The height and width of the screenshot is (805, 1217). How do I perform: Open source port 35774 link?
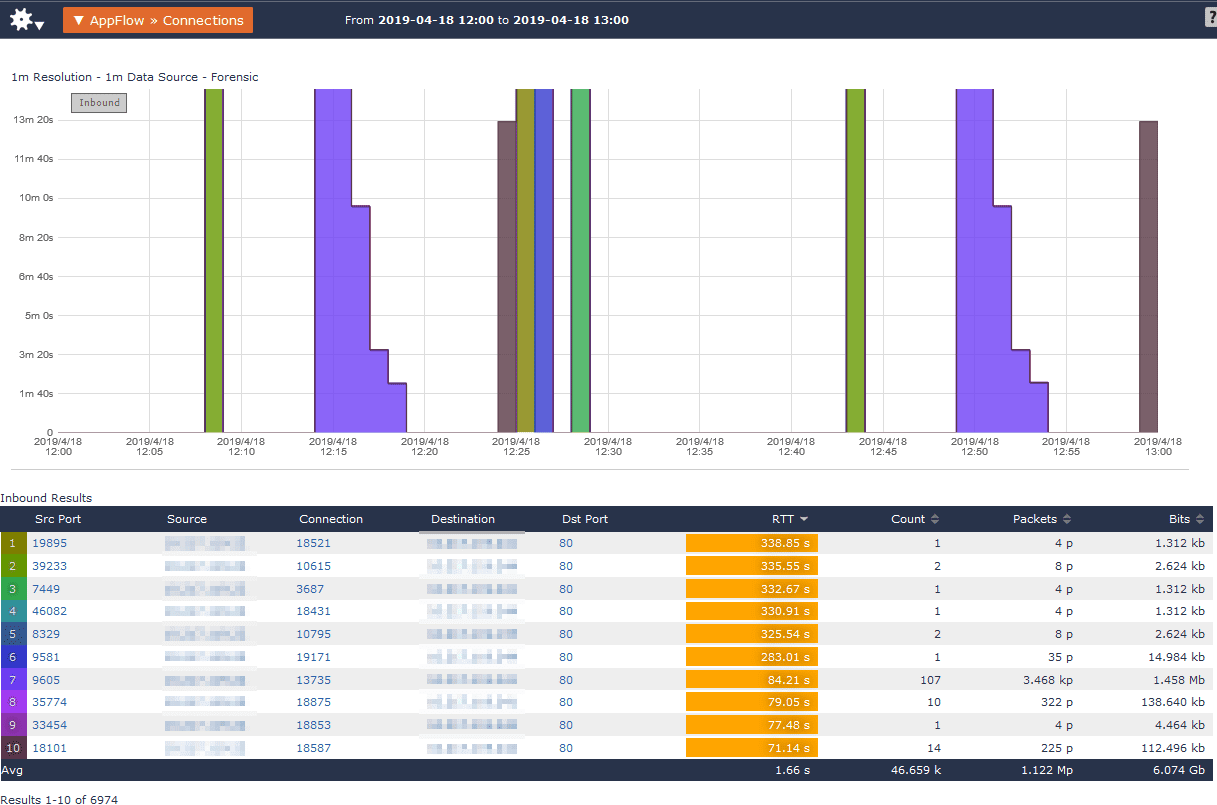[50, 702]
